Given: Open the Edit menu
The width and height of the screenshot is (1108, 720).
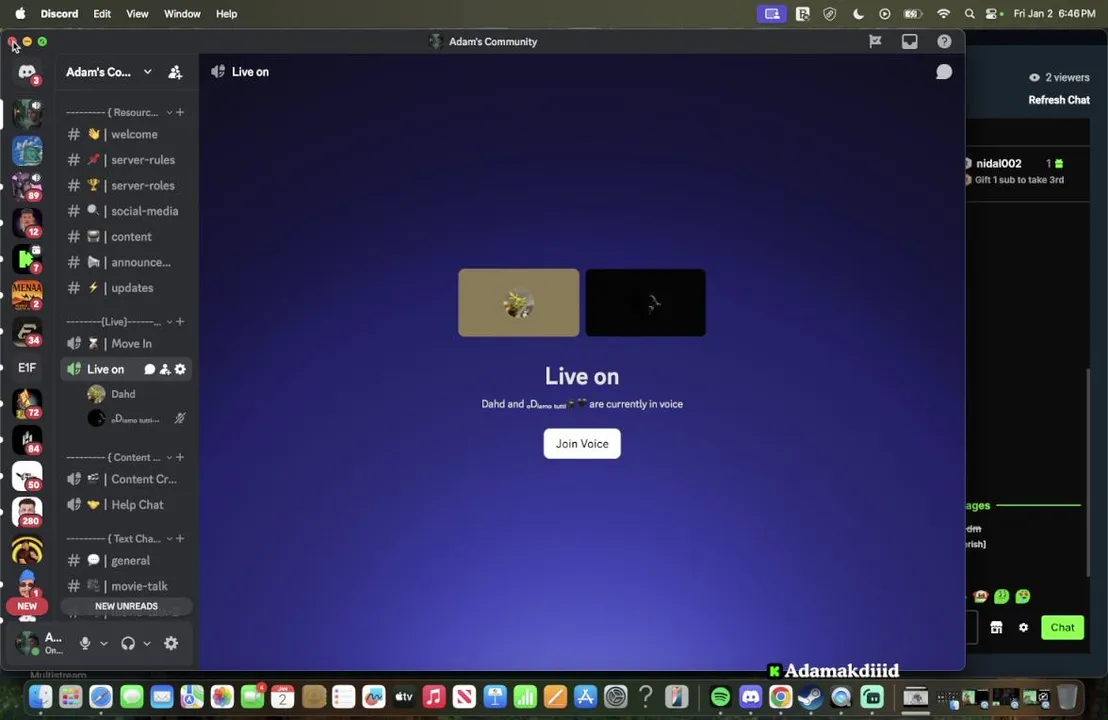Looking at the screenshot, I should pos(102,13).
